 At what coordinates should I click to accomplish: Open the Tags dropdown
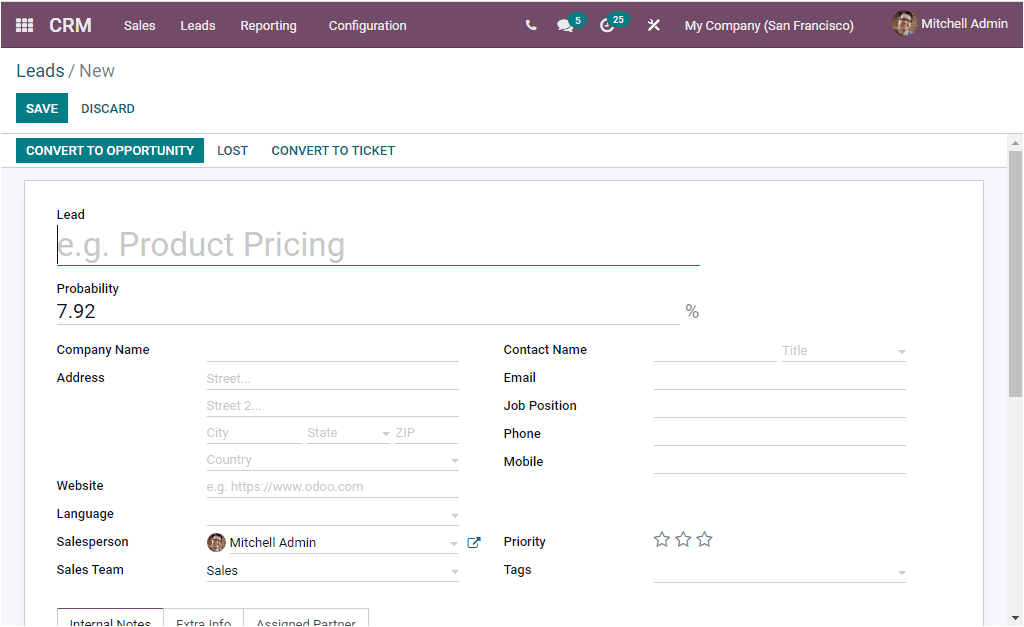(902, 570)
